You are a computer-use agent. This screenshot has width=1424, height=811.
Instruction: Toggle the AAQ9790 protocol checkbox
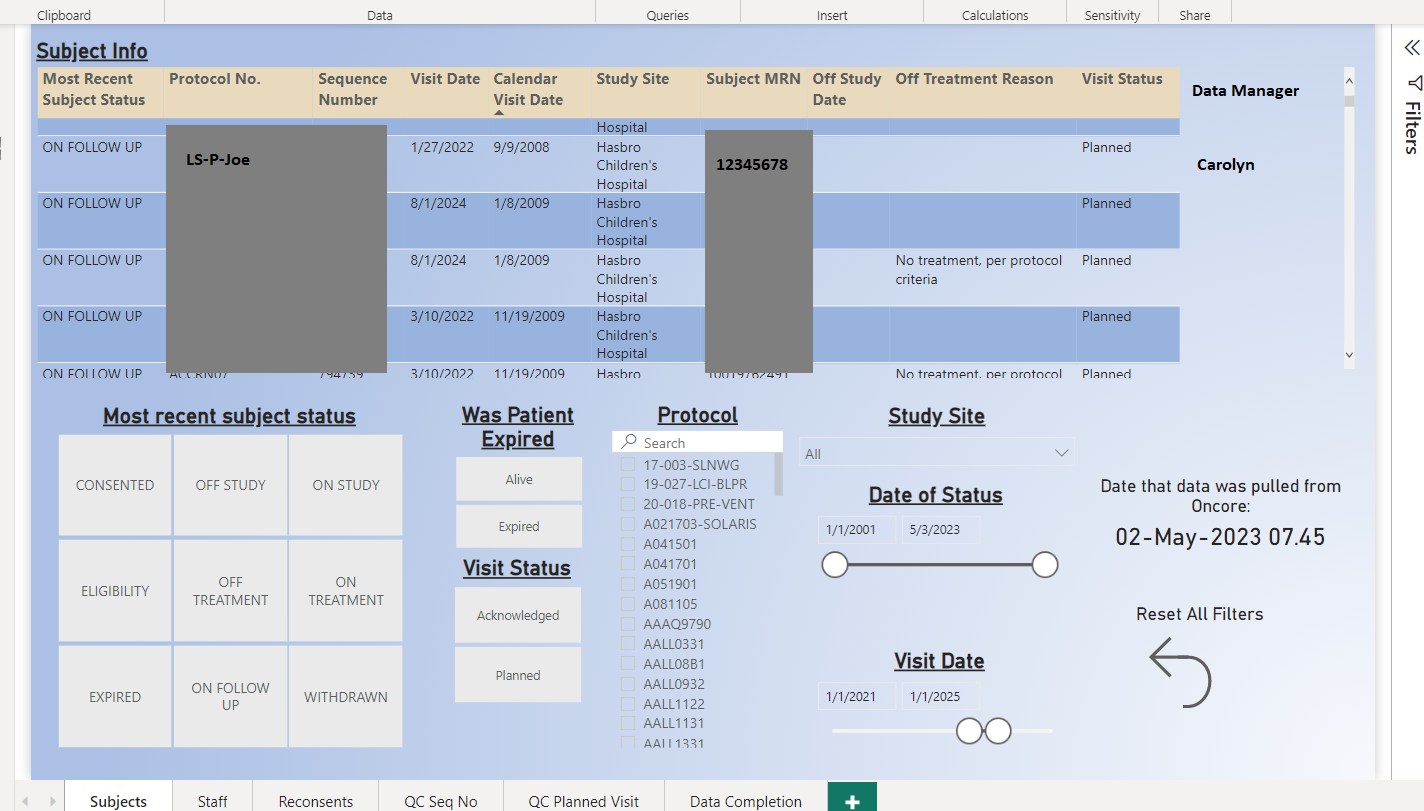click(x=627, y=624)
